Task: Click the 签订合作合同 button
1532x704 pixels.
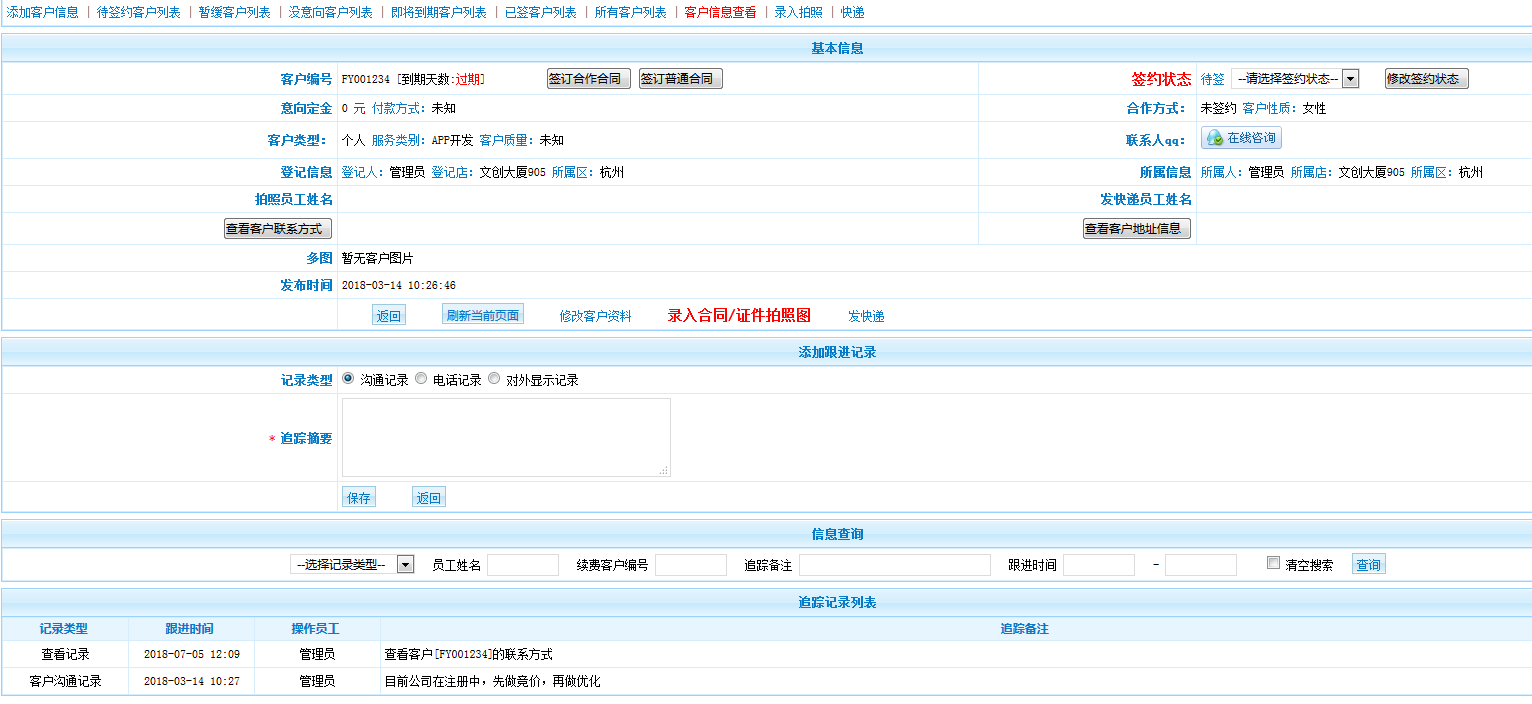Action: tap(590, 79)
